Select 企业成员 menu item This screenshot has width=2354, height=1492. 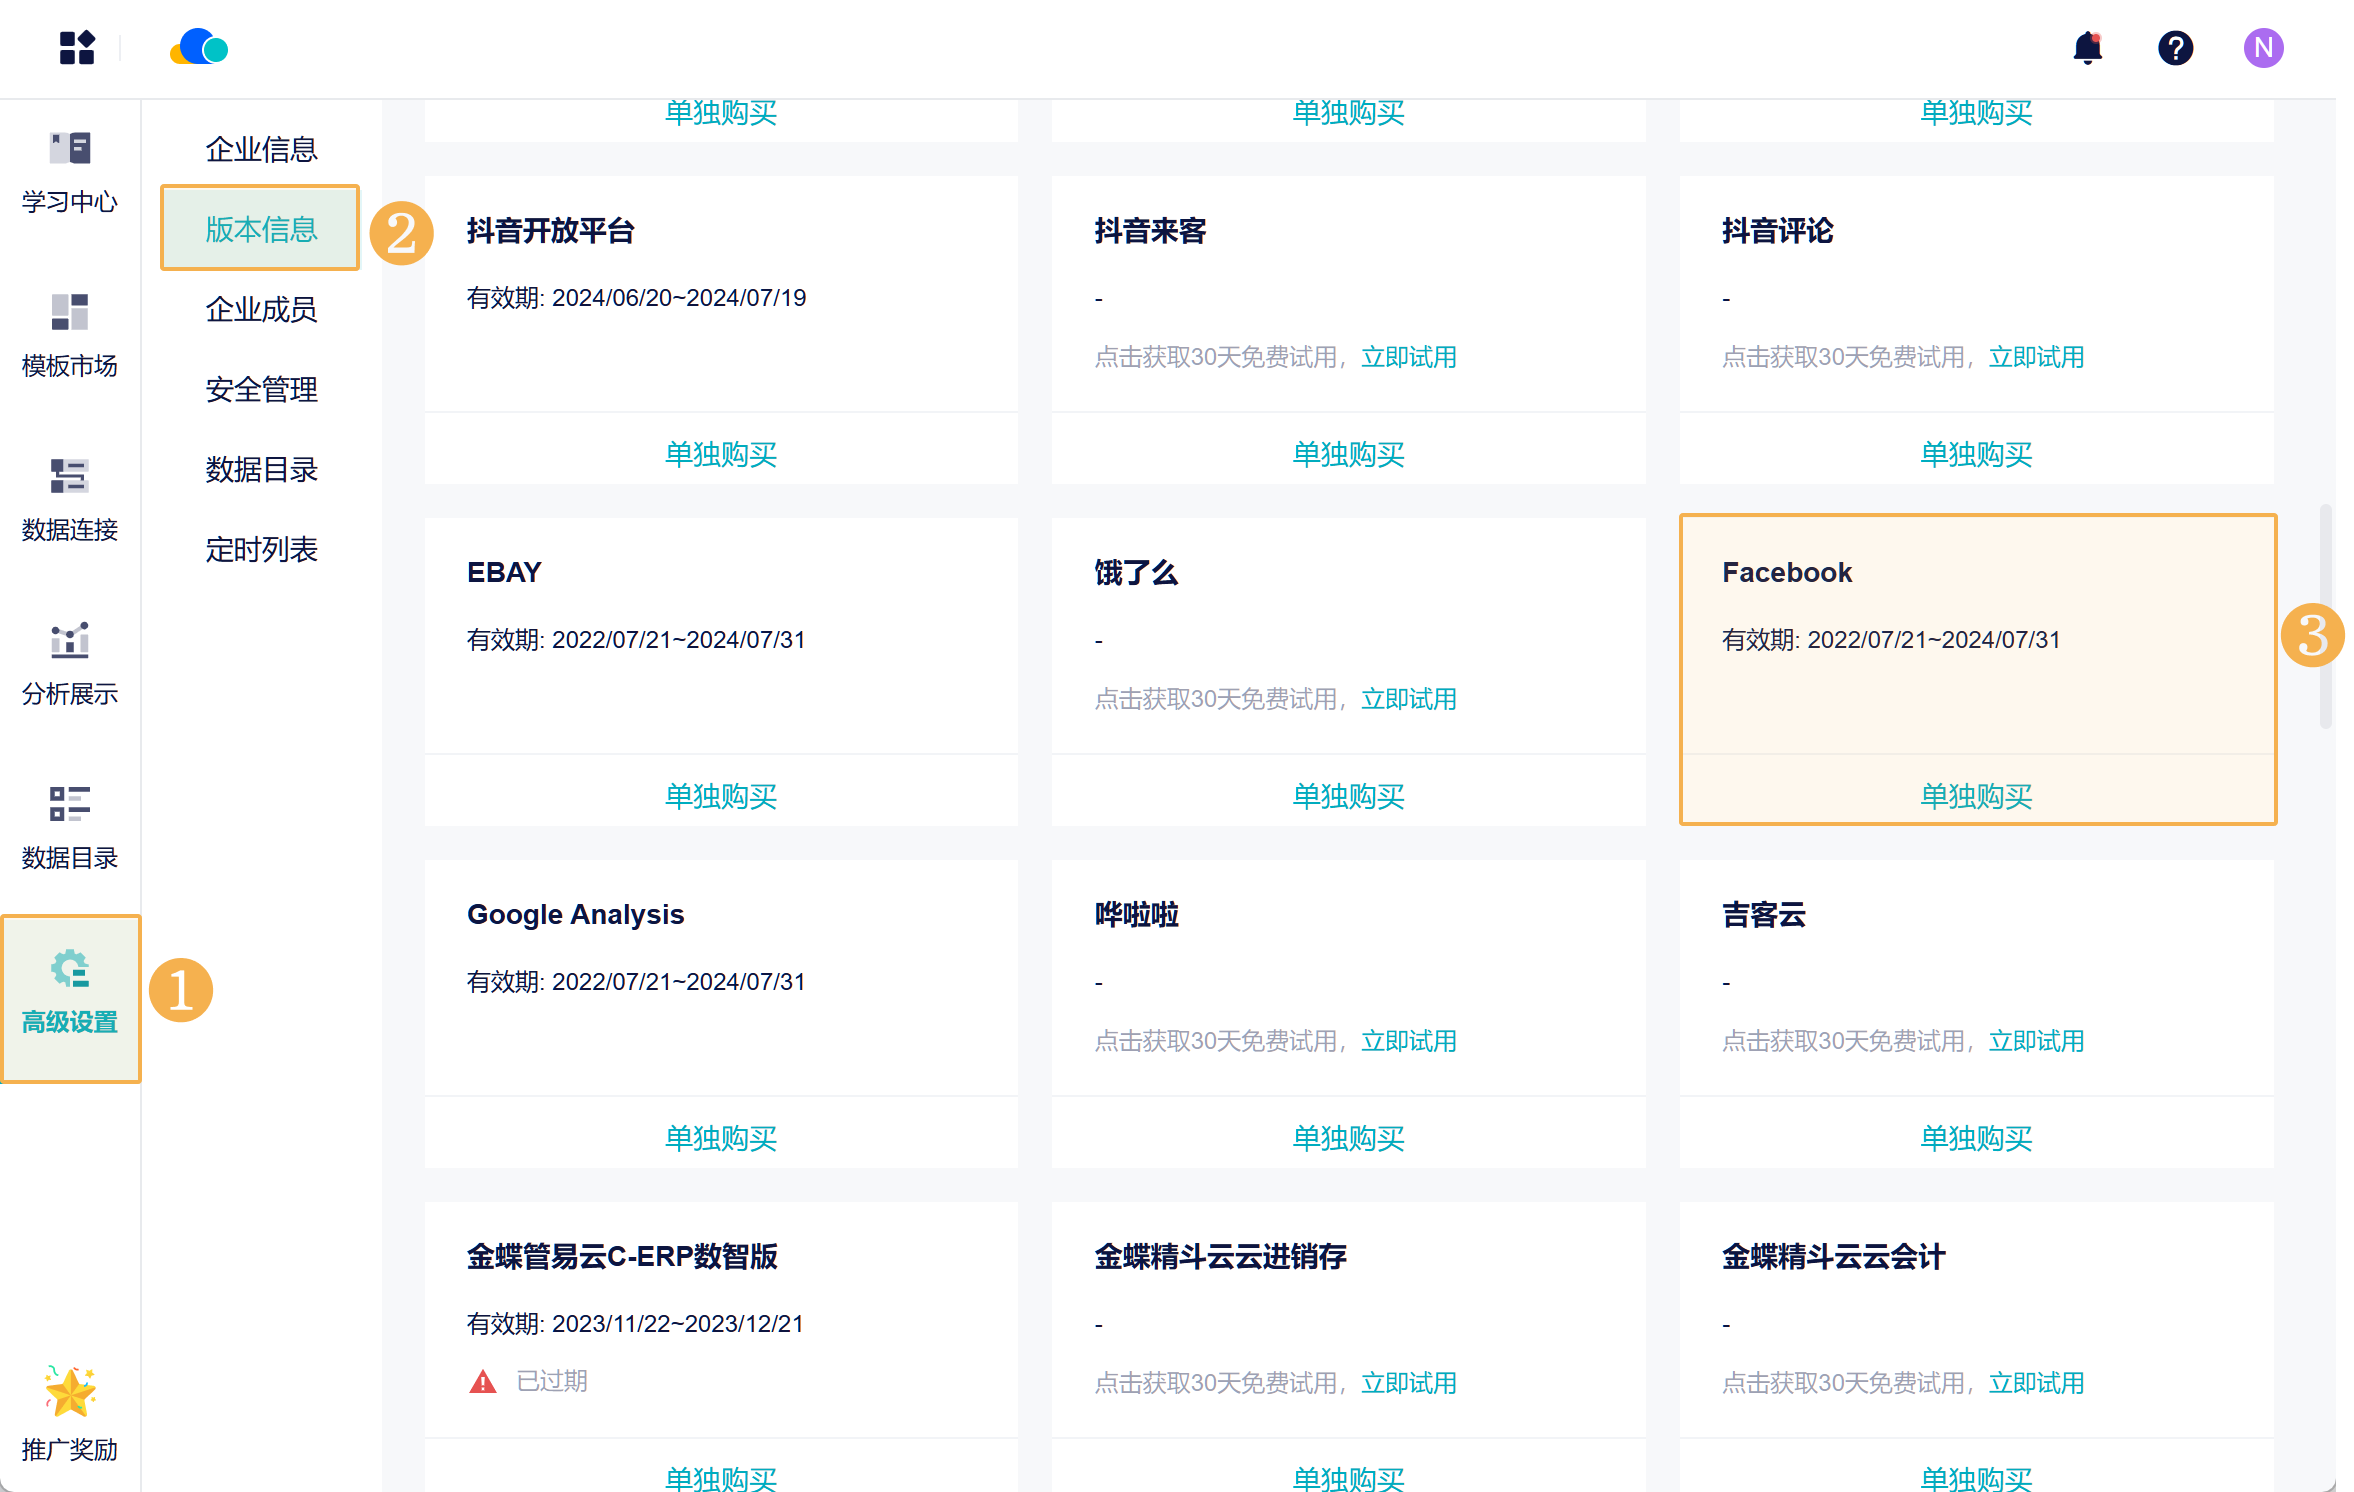coord(261,310)
